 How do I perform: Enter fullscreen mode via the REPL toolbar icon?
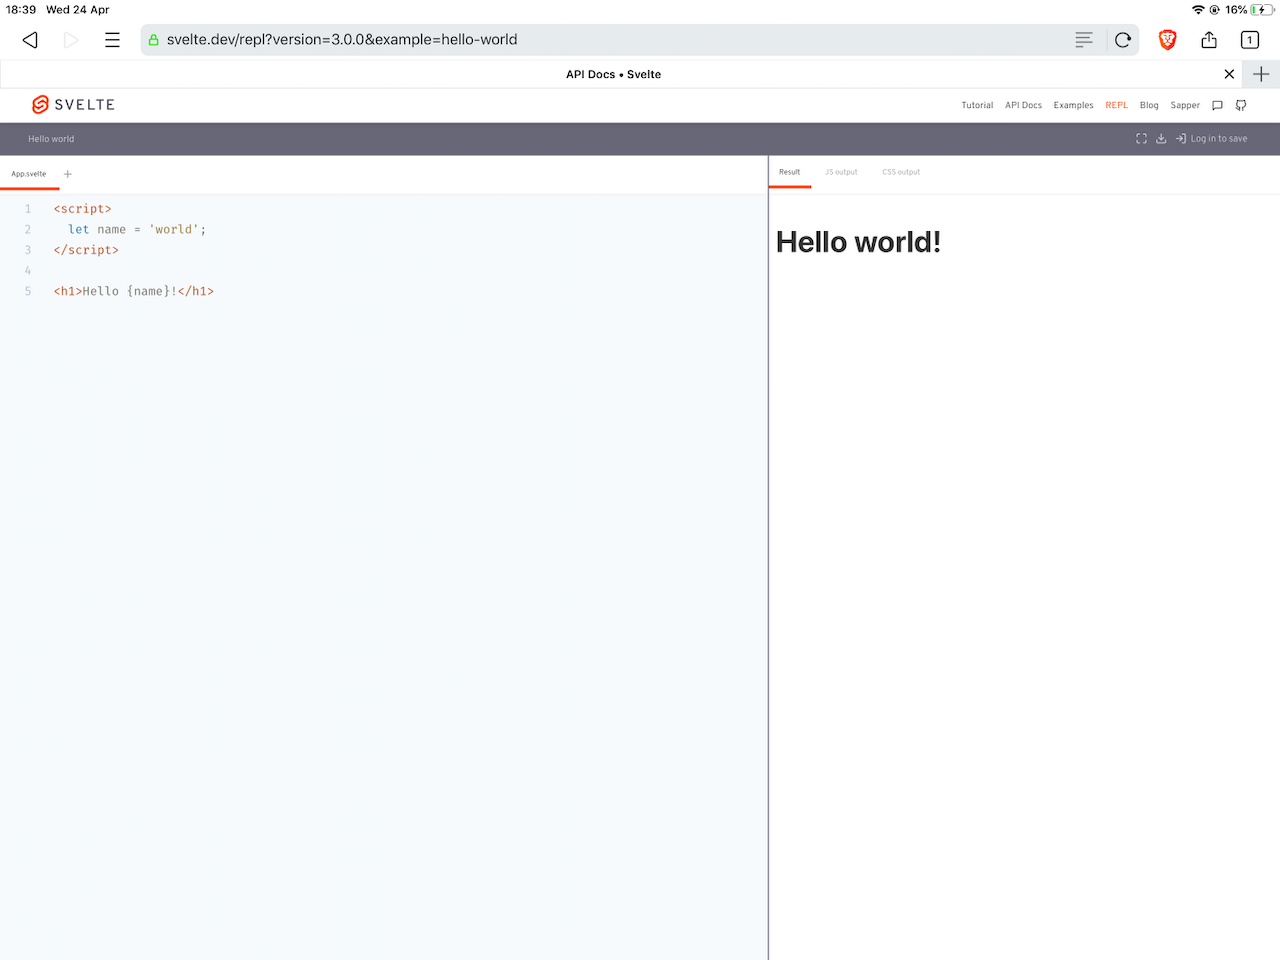[x=1141, y=138]
